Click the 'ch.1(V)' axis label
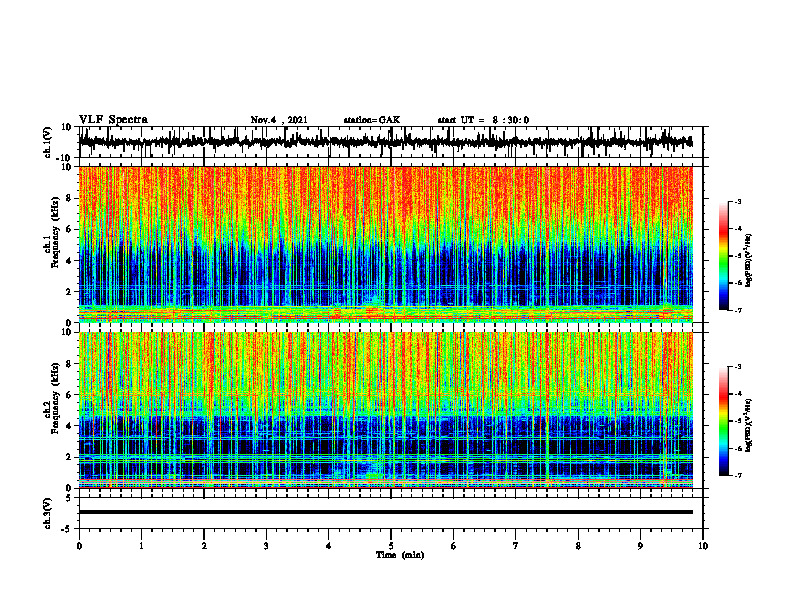 [x=48, y=142]
